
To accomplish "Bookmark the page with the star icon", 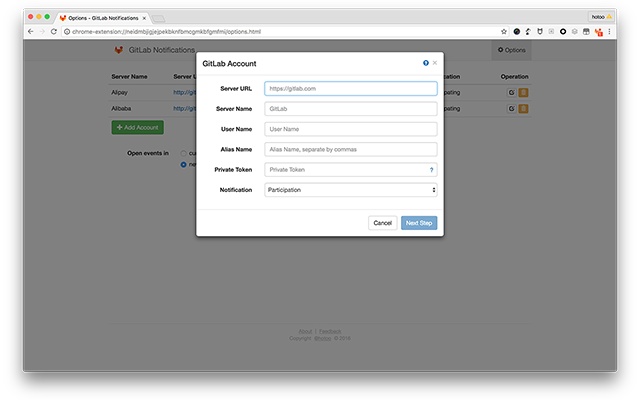I will coord(504,31).
